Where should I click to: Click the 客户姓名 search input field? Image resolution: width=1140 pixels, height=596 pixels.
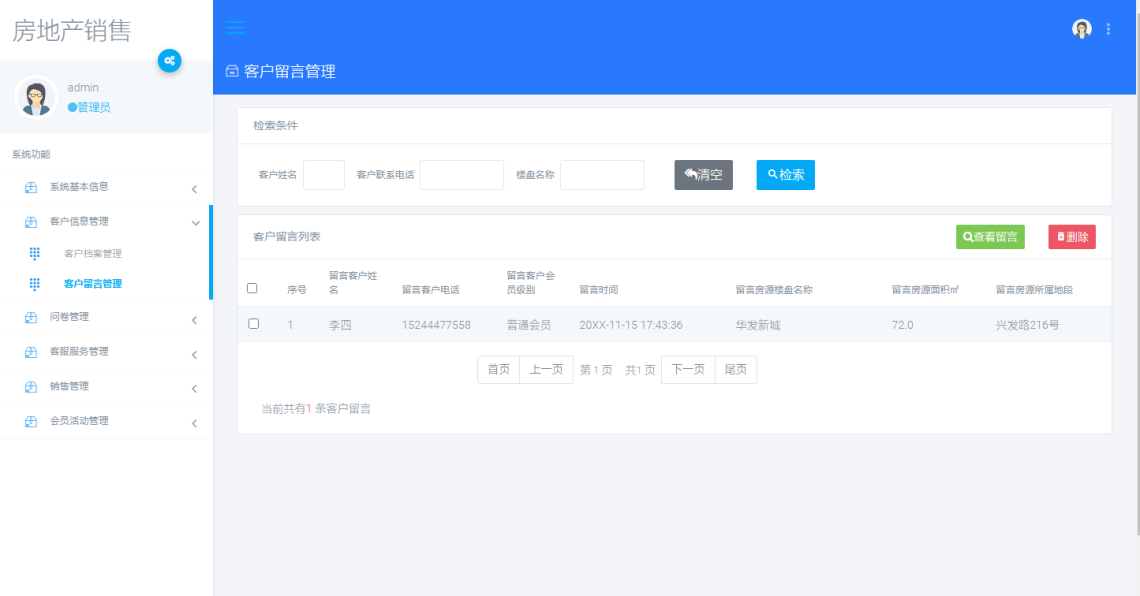[323, 175]
